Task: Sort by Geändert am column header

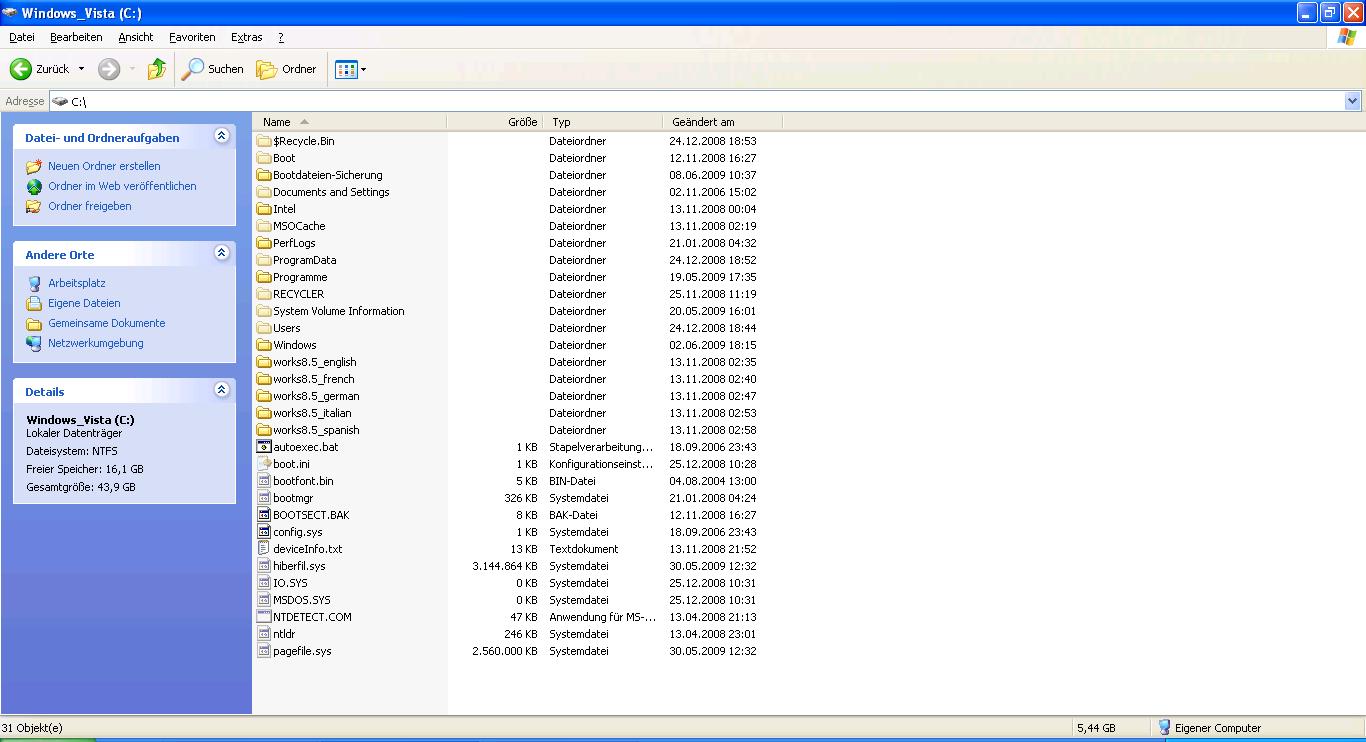Action: [722, 122]
